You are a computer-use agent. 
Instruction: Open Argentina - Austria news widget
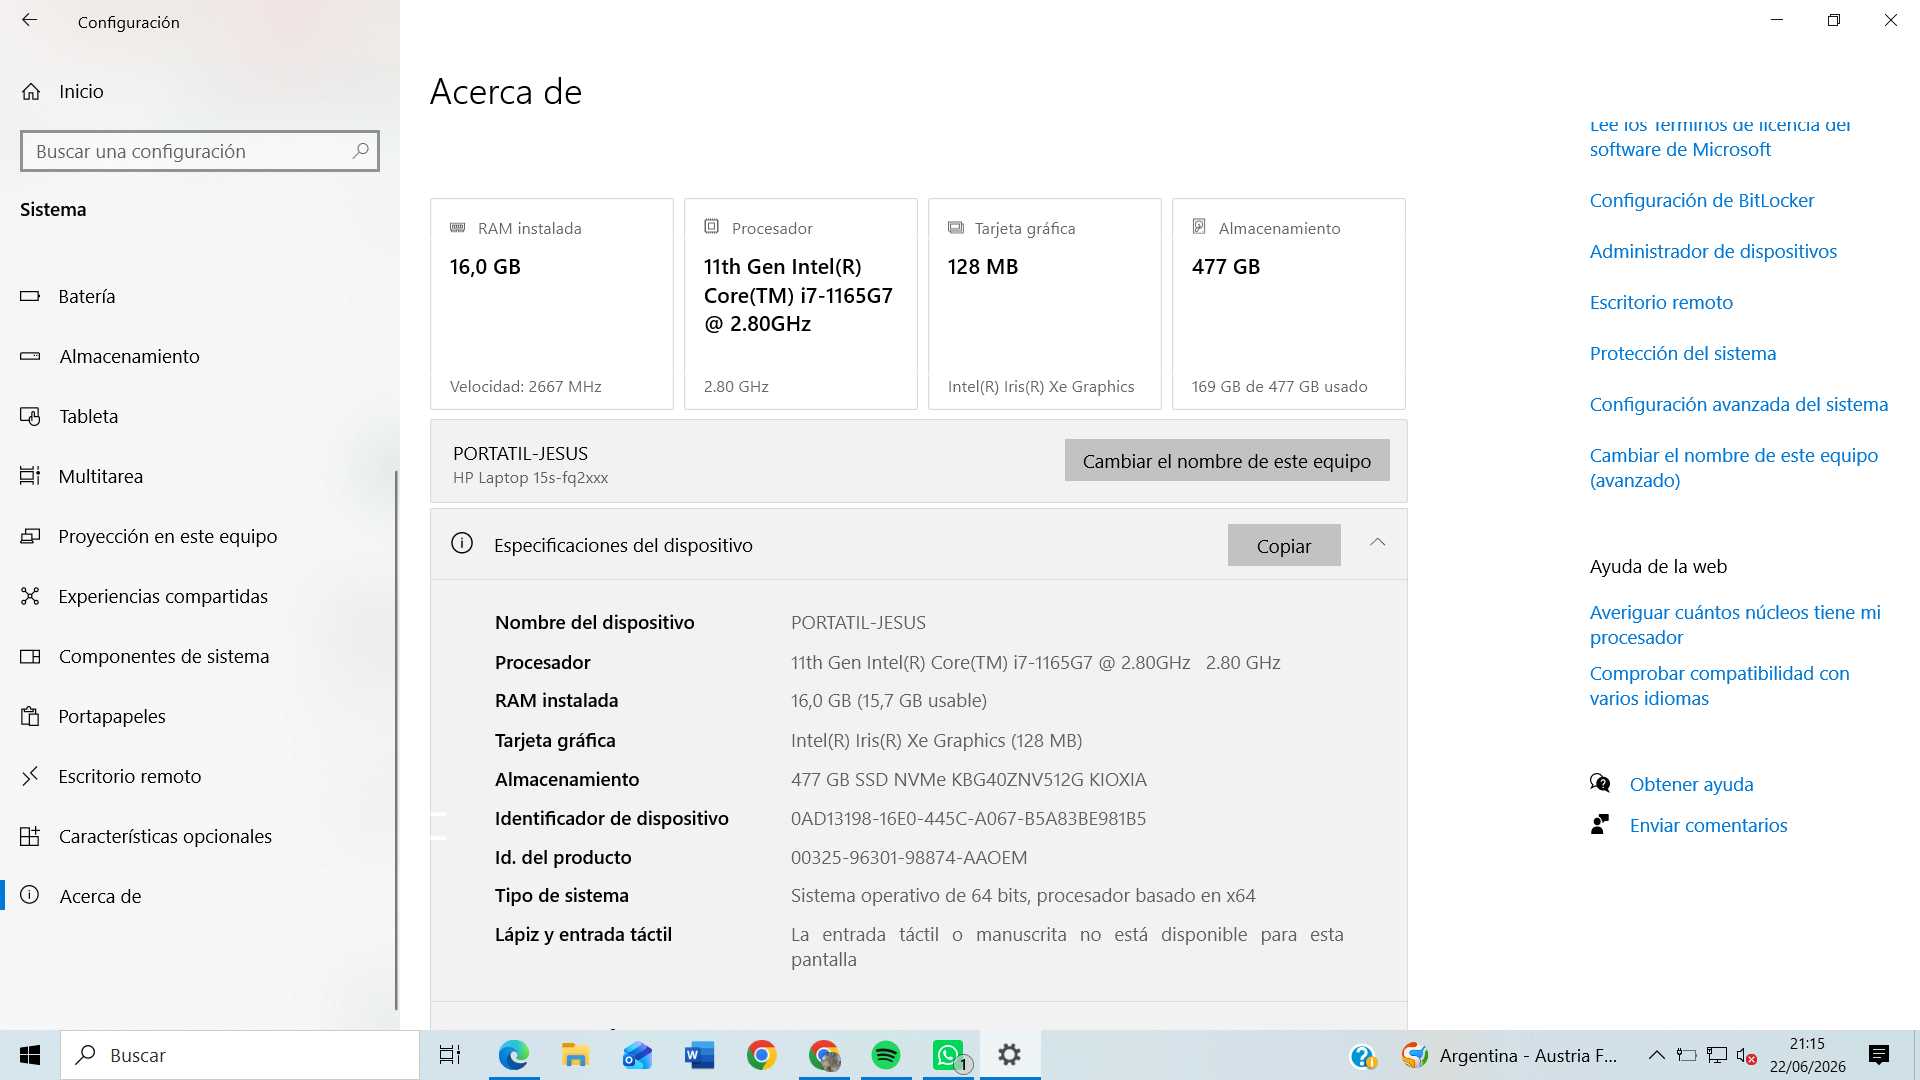[1509, 1055]
